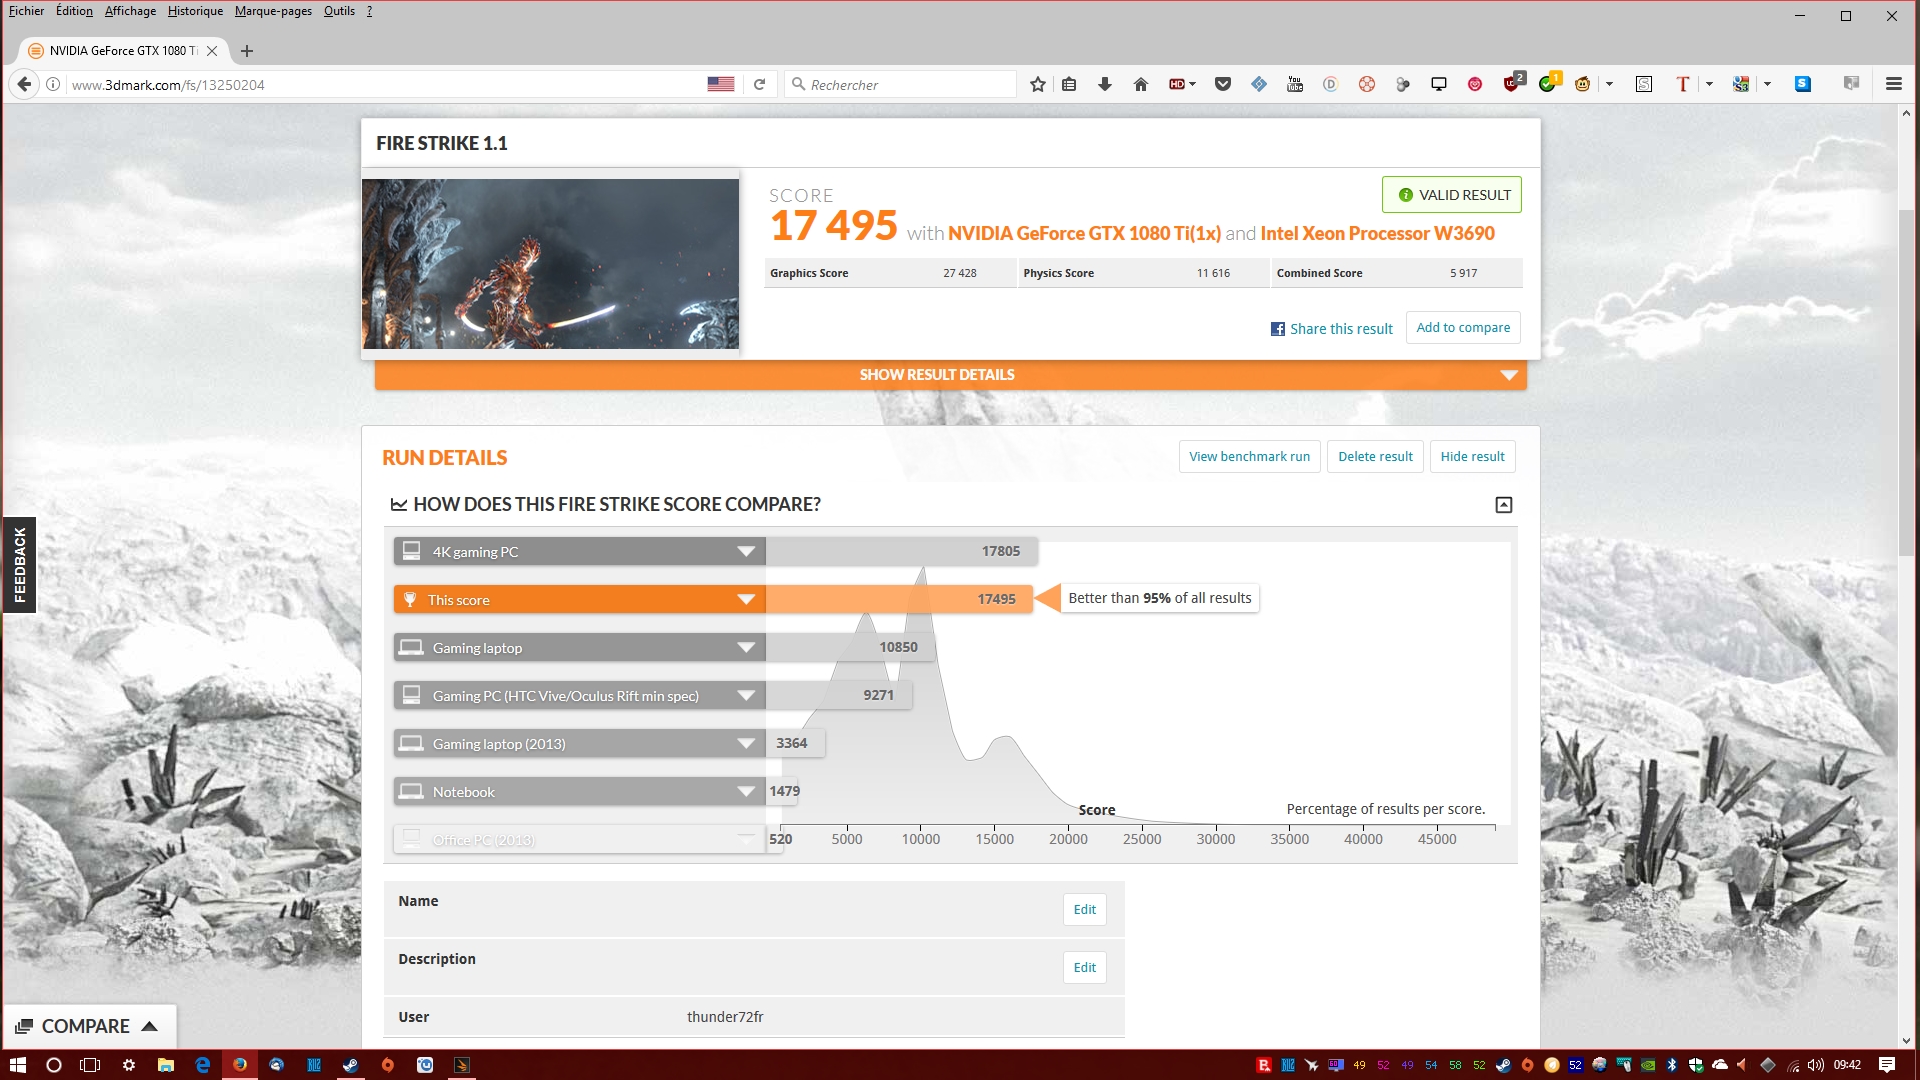This screenshot has width=1920, height=1080.
Task: Click Delete result button
Action: tap(1375, 457)
